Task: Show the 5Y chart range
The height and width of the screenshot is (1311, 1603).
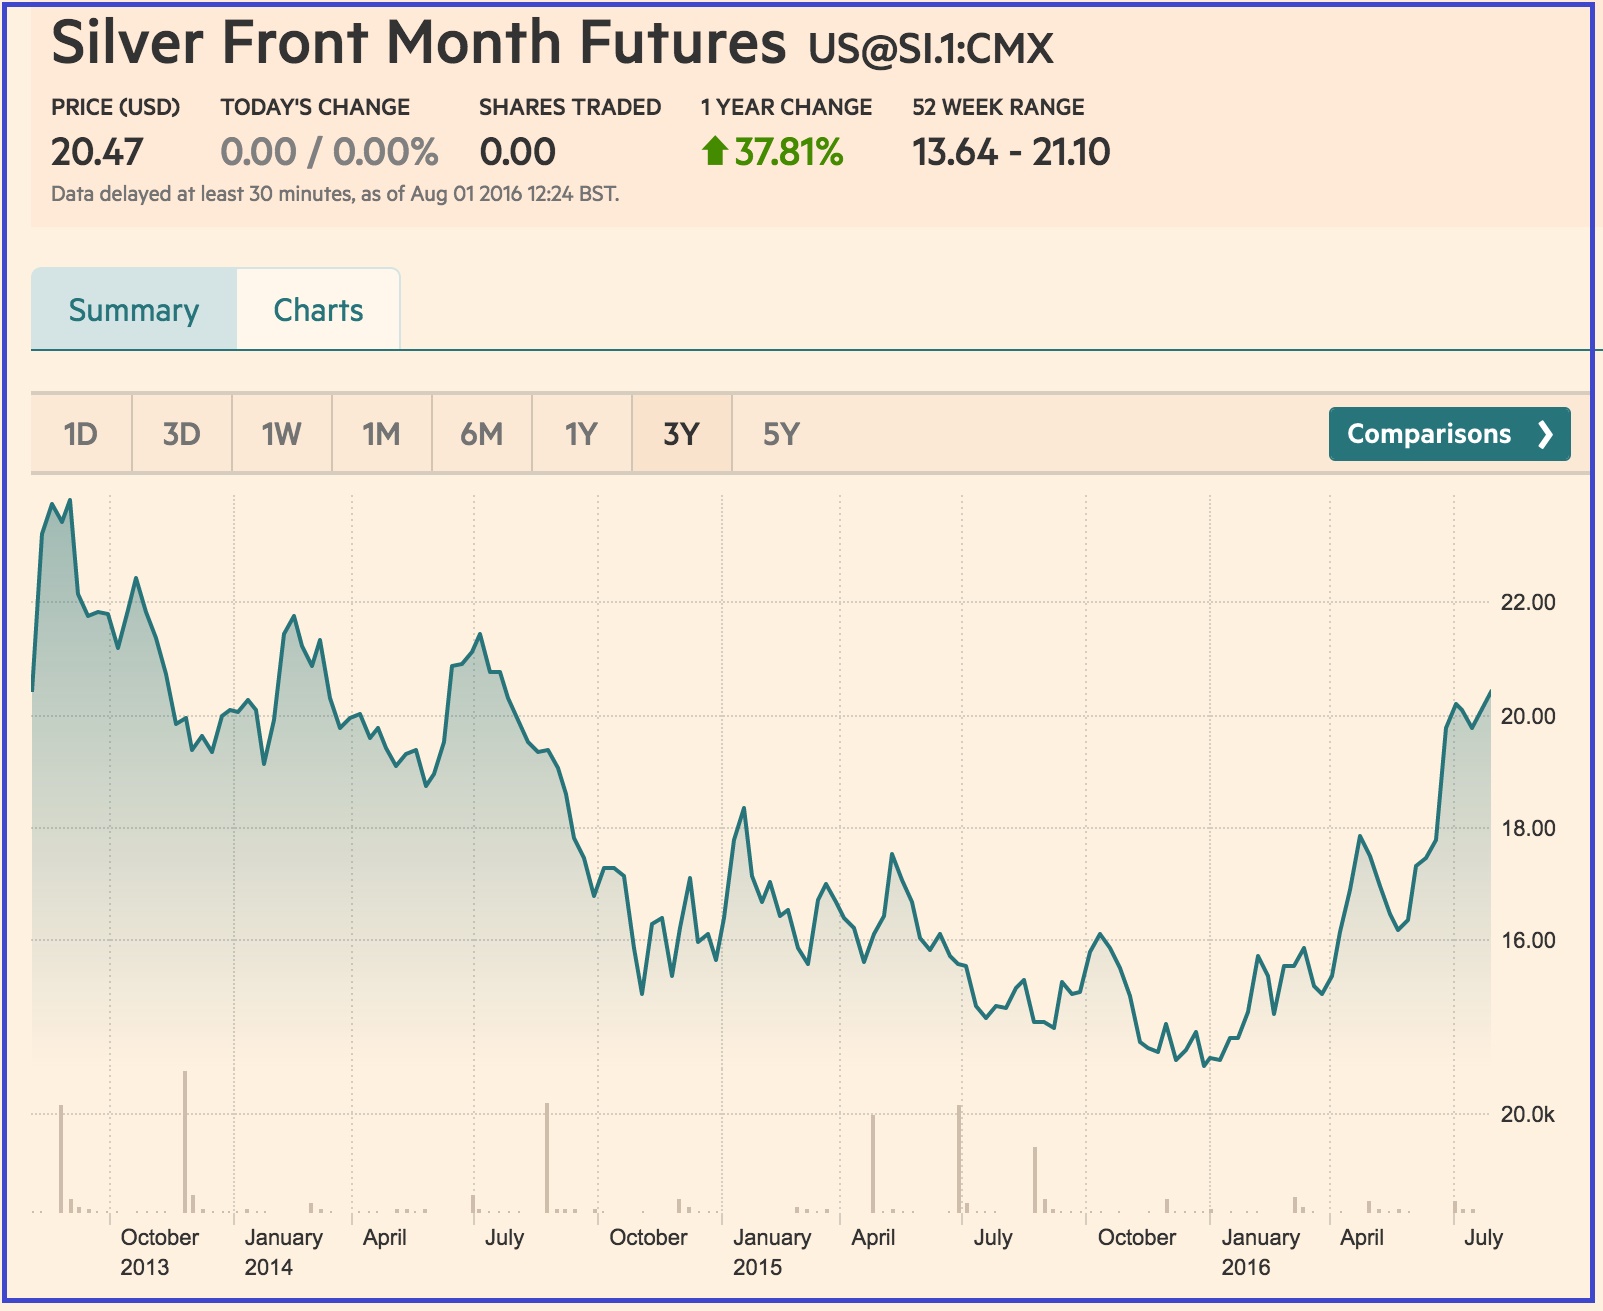Action: (x=781, y=434)
